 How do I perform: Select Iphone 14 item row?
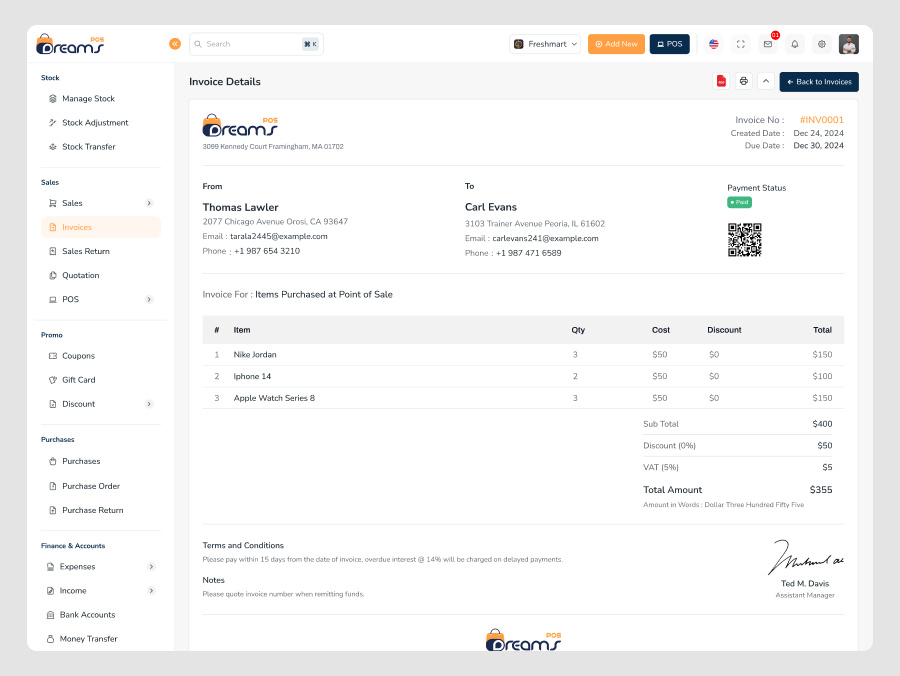523,376
